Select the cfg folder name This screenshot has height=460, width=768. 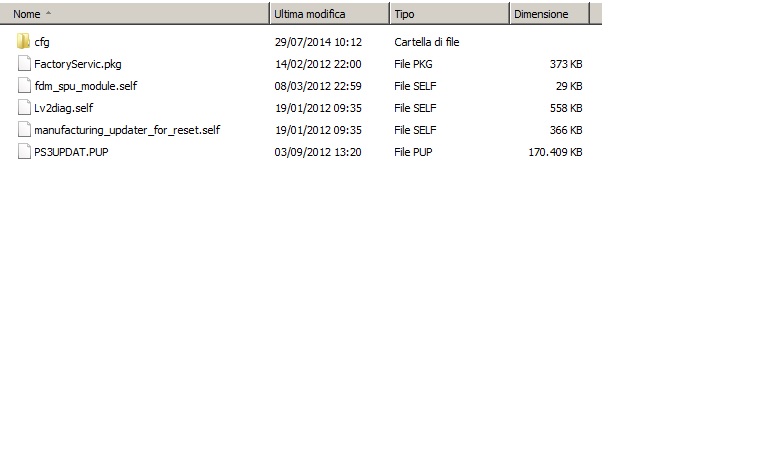coord(42,42)
